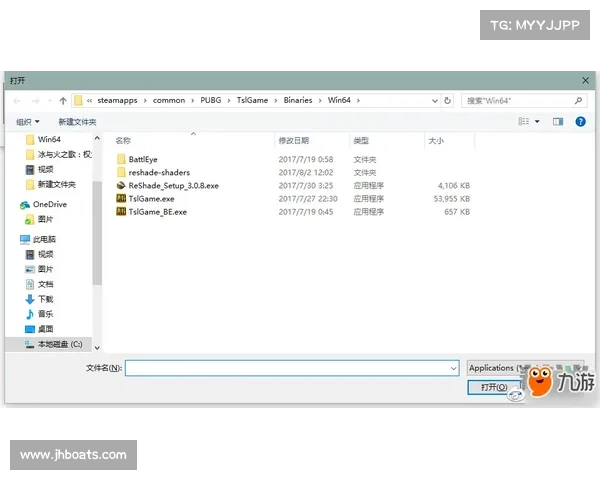This screenshot has width=600, height=480.
Task: Open 冰与火之歌 folder in sidebar
Action: point(59,154)
